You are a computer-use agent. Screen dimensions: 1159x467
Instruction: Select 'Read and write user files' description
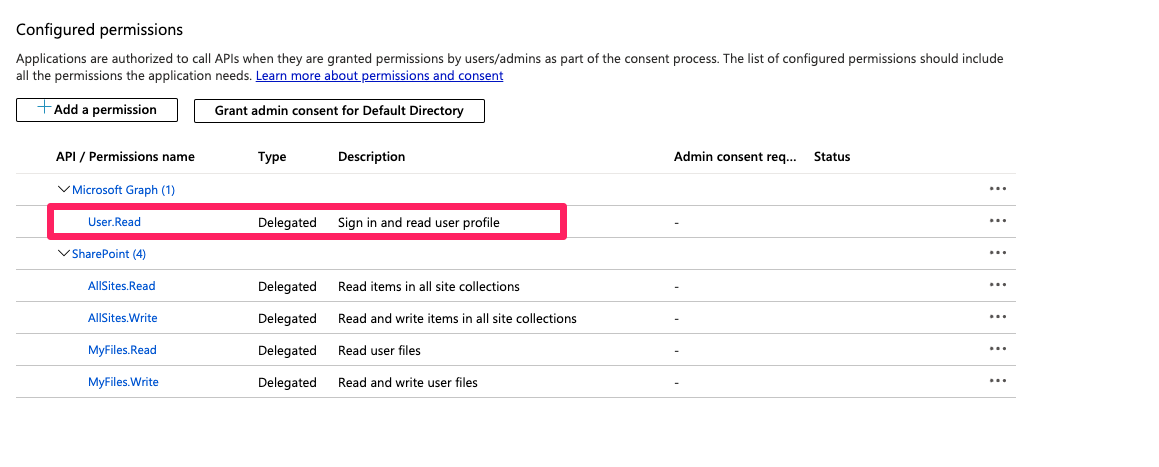[x=408, y=383]
